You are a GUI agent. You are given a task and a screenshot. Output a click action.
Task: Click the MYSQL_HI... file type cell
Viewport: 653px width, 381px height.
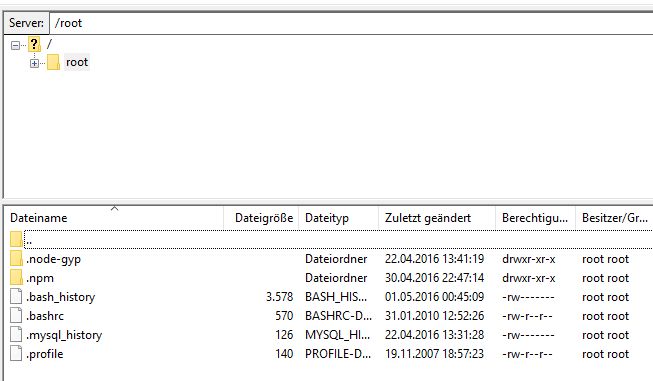click(x=337, y=335)
